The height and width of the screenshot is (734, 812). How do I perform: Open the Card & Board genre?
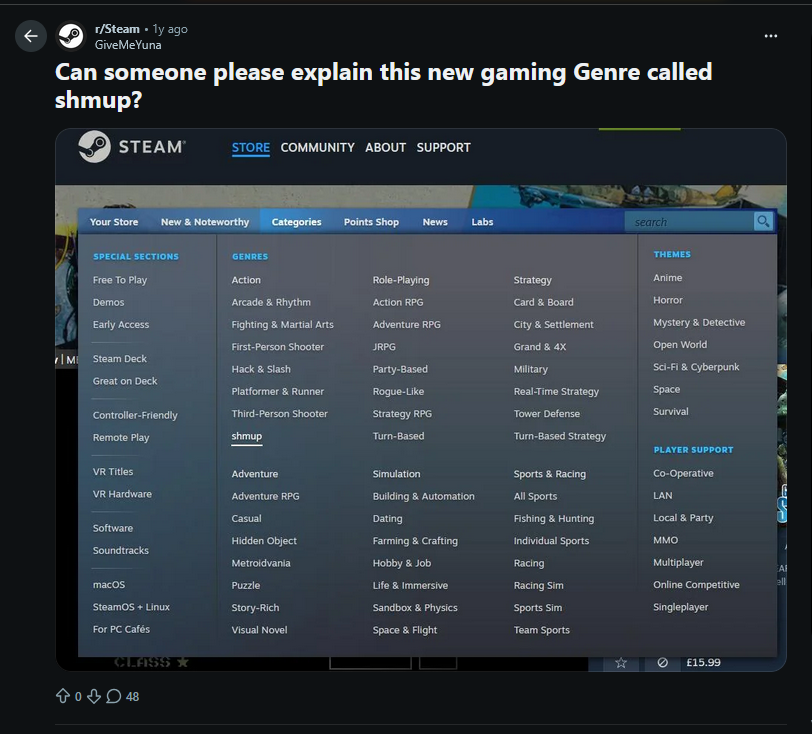(543, 302)
